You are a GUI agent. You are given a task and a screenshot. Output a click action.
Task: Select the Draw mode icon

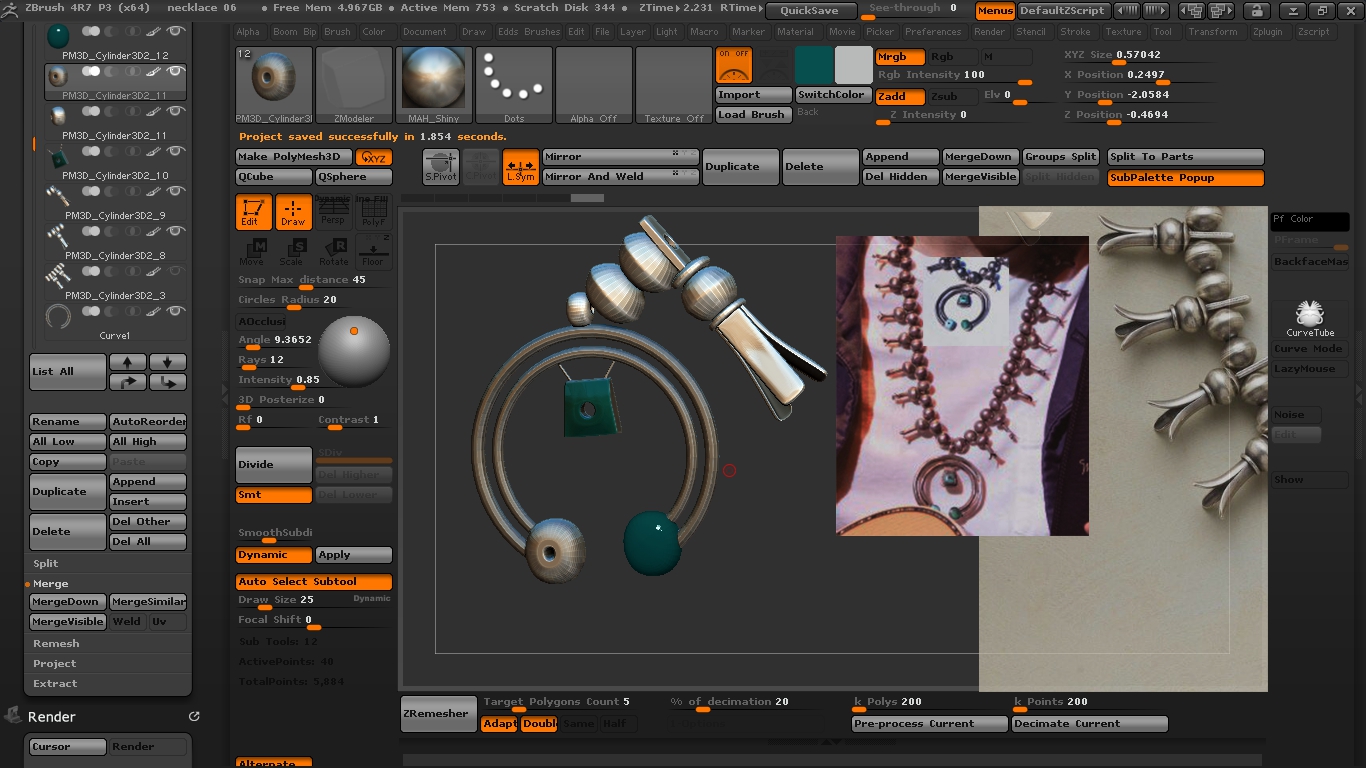coord(293,212)
